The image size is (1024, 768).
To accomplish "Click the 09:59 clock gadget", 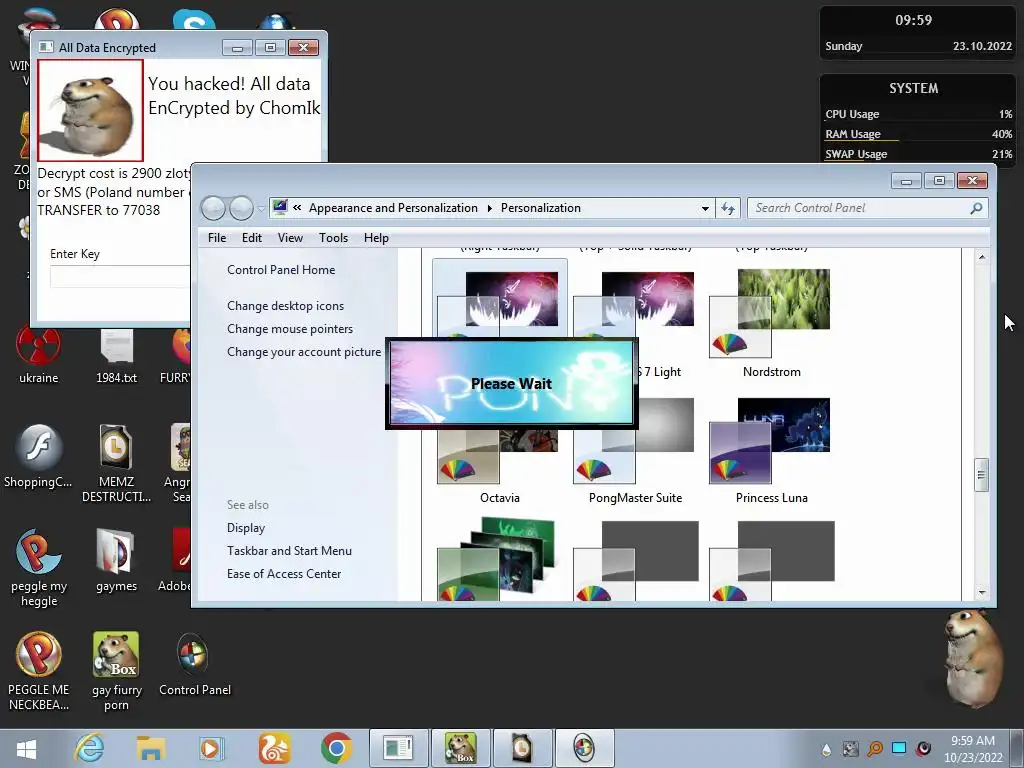I will coord(918,33).
